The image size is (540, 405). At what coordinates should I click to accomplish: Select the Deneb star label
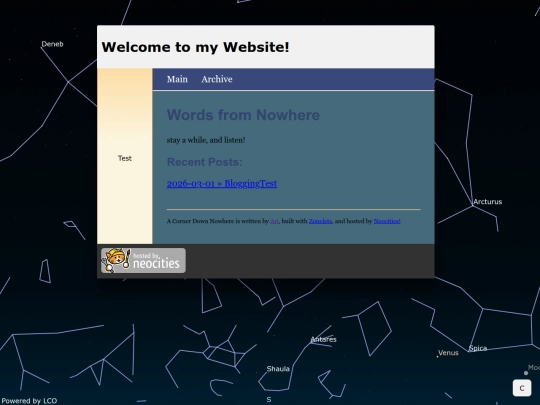click(52, 44)
